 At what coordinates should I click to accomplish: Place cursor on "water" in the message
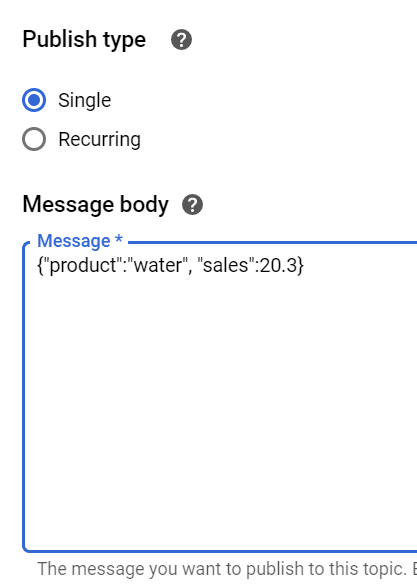pos(158,266)
